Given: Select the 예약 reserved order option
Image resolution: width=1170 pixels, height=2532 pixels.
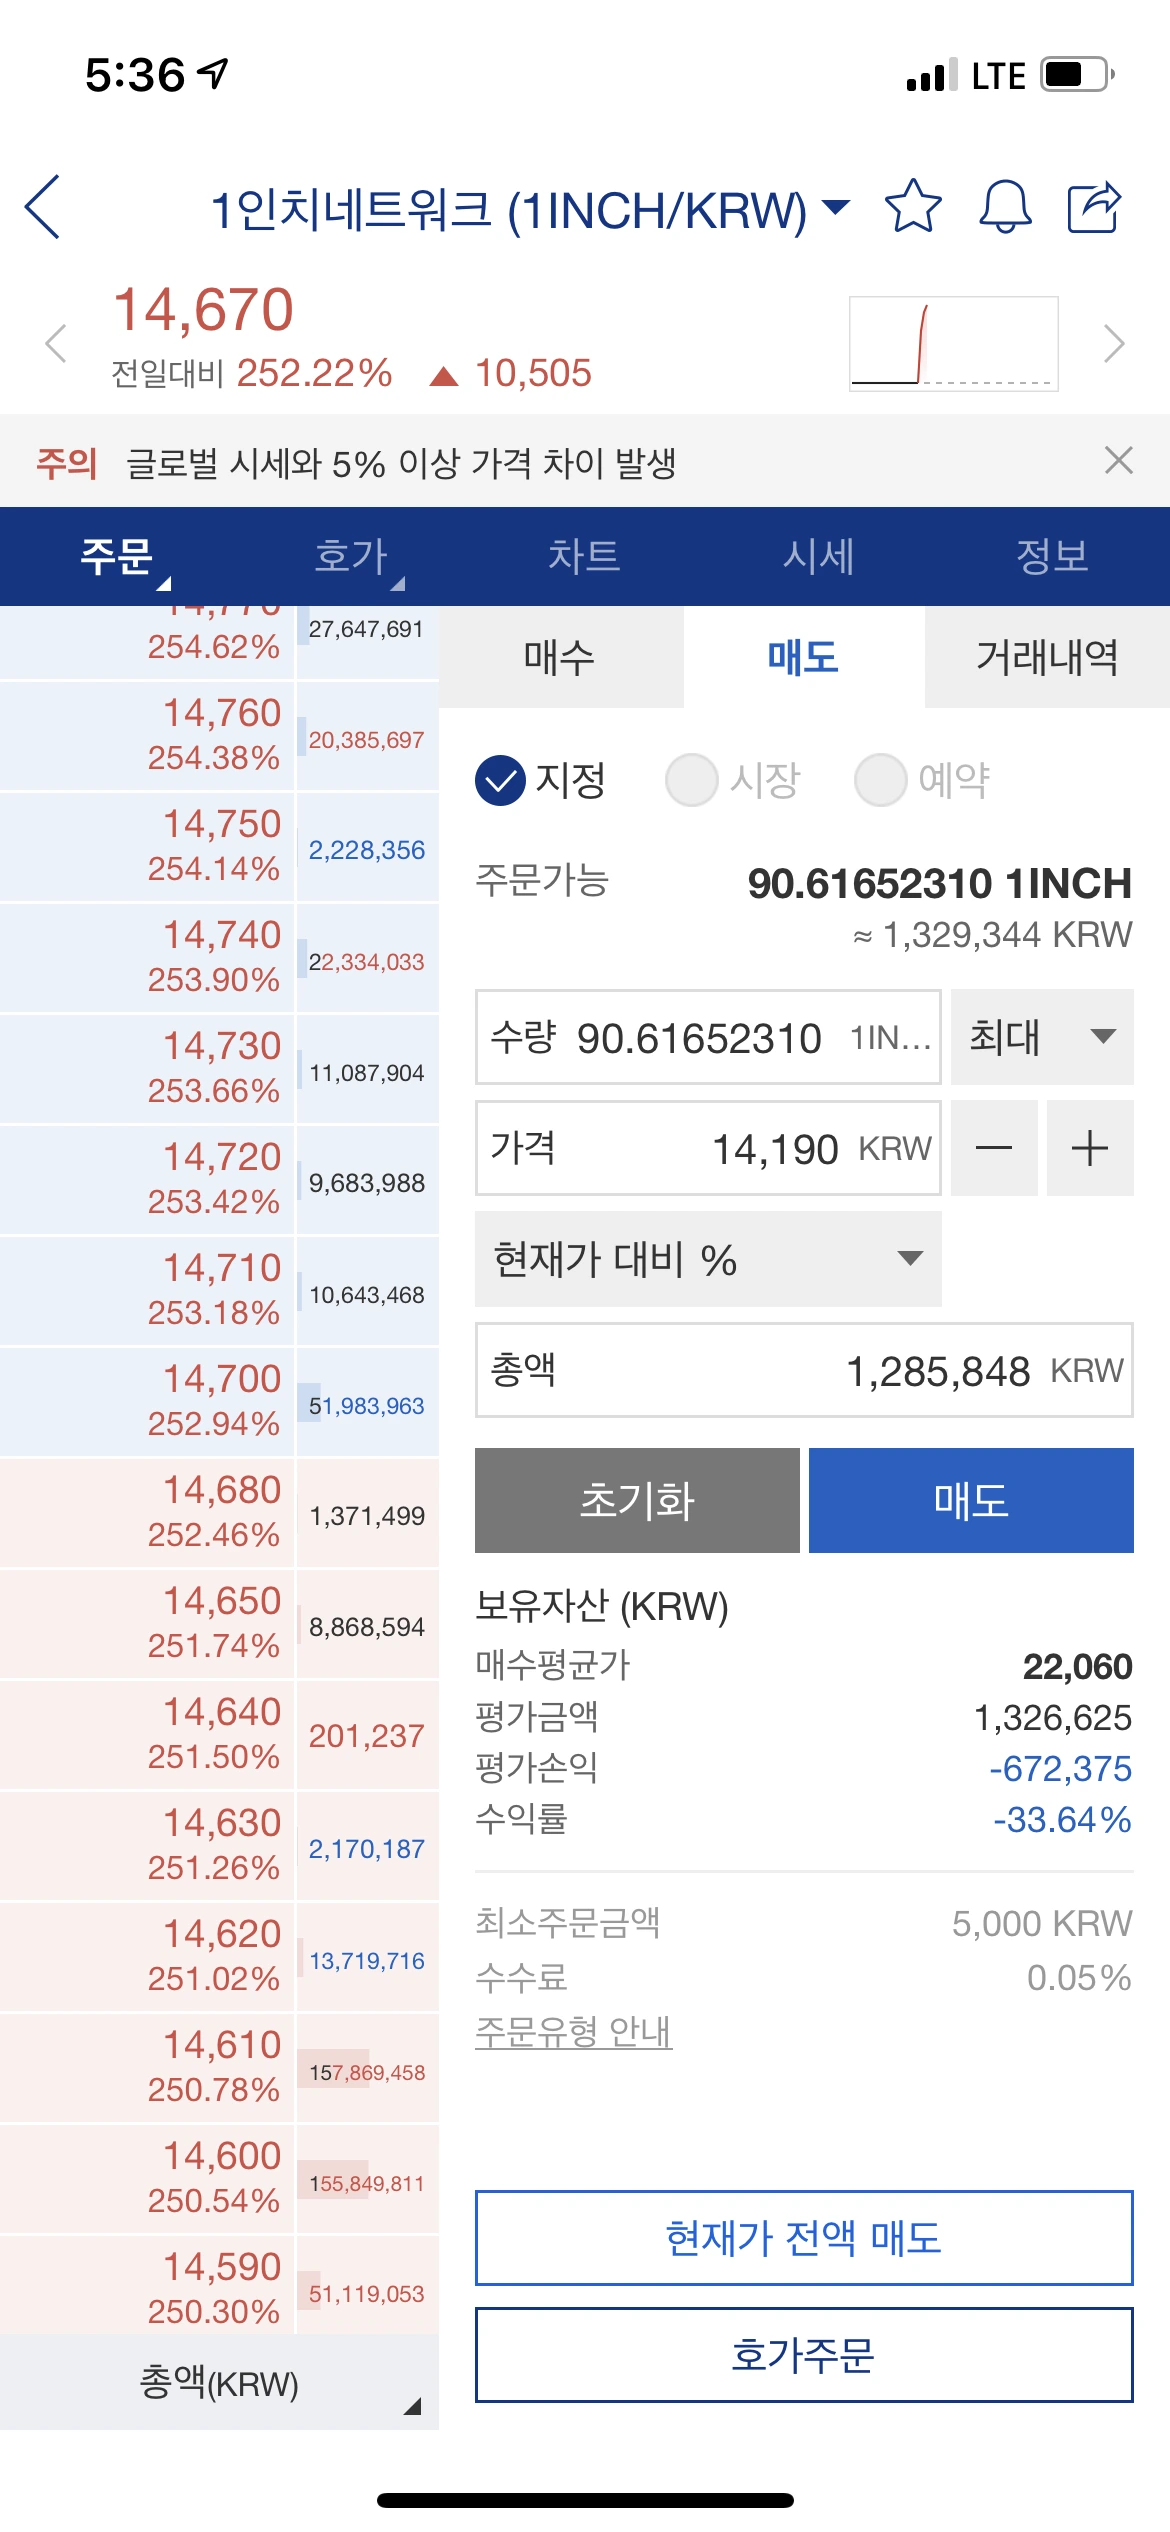Looking at the screenshot, I should [x=922, y=780].
